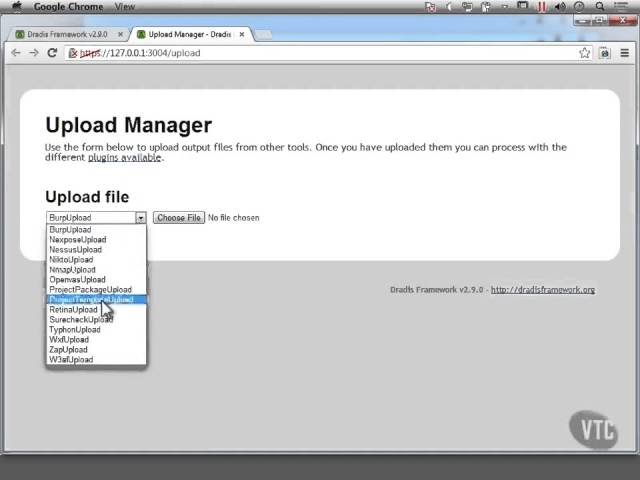Select the highlighted ProjectTemplateUpload option
Screen dimensions: 640x480
coord(96,300)
